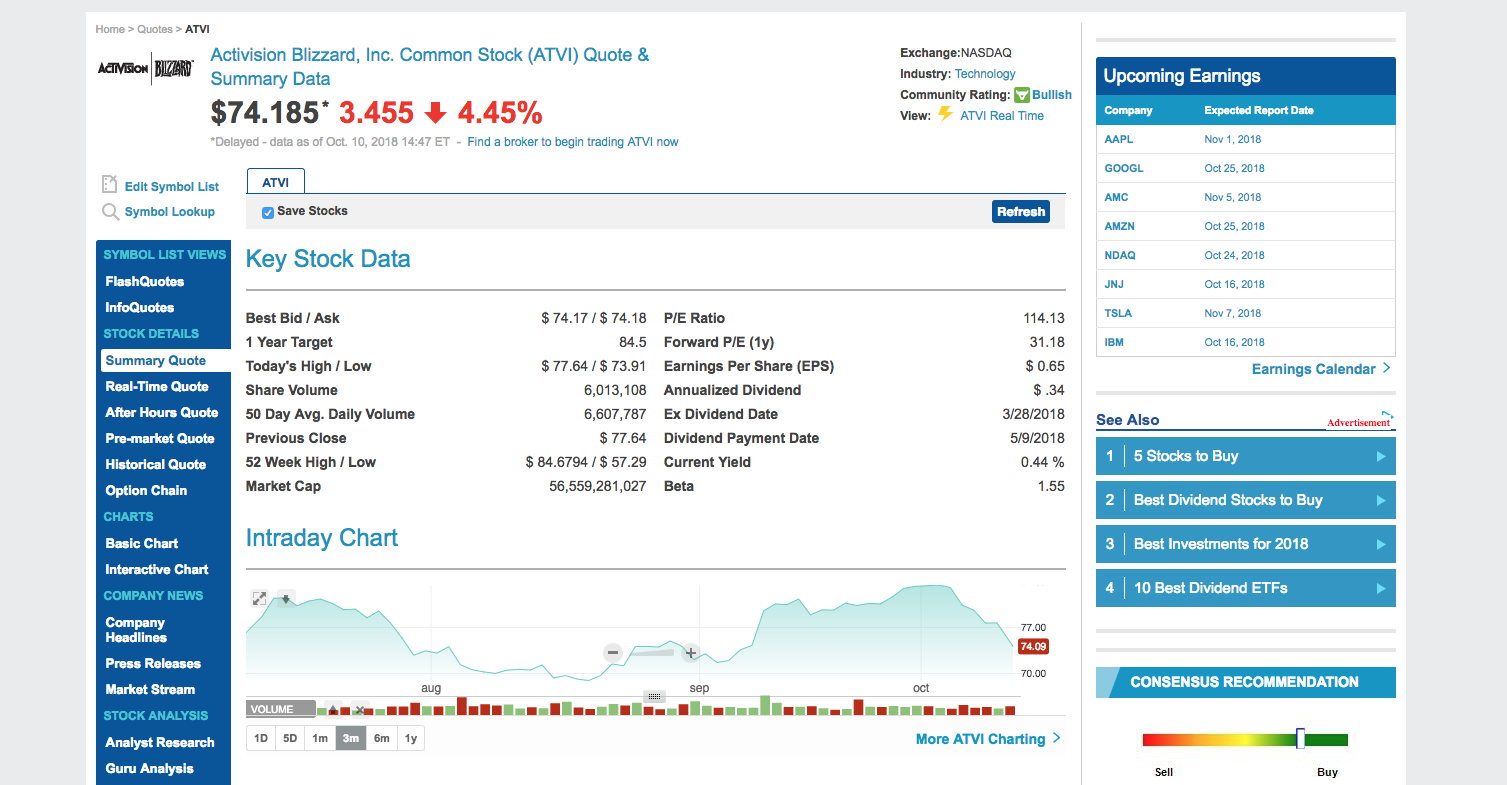
Task: Switch chart range to 1y
Action: tap(411, 738)
